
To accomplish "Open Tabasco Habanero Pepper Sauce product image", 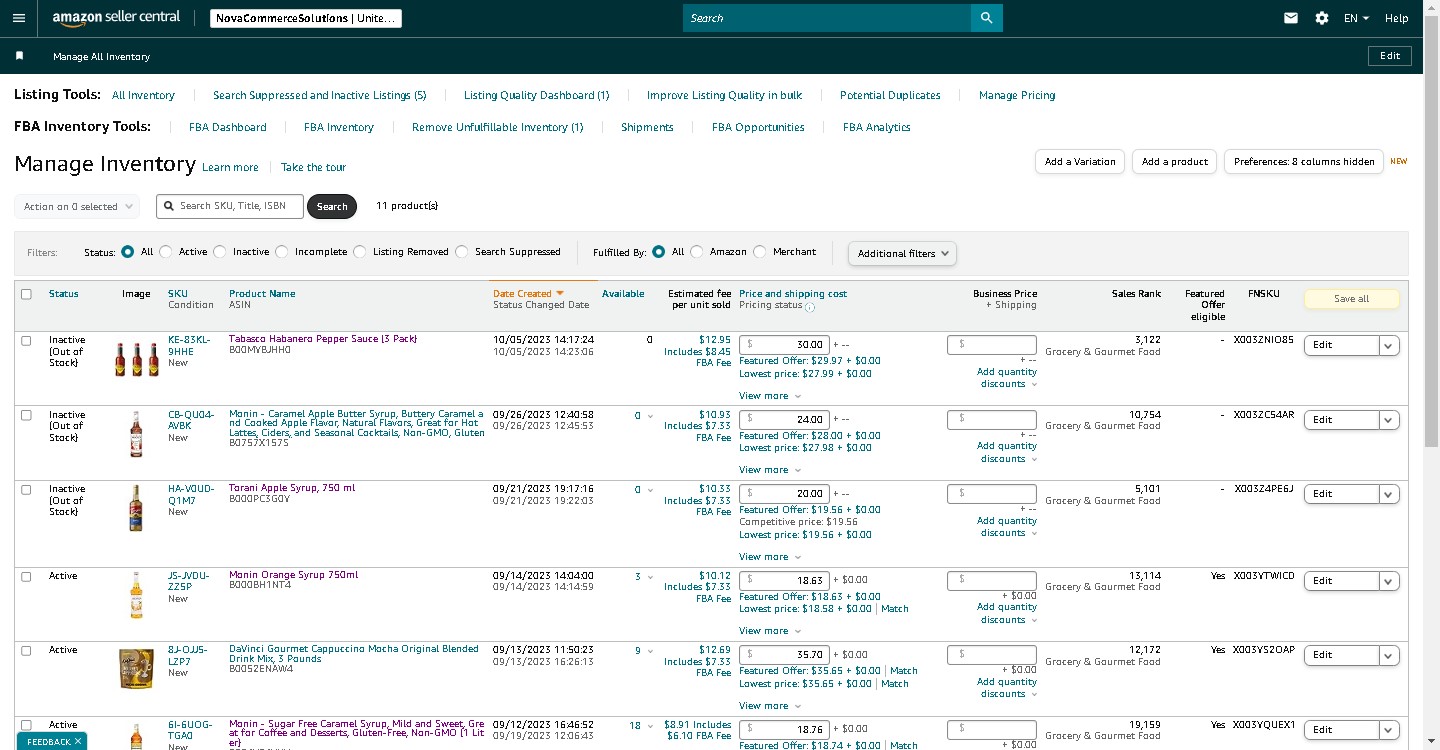I will [136, 358].
